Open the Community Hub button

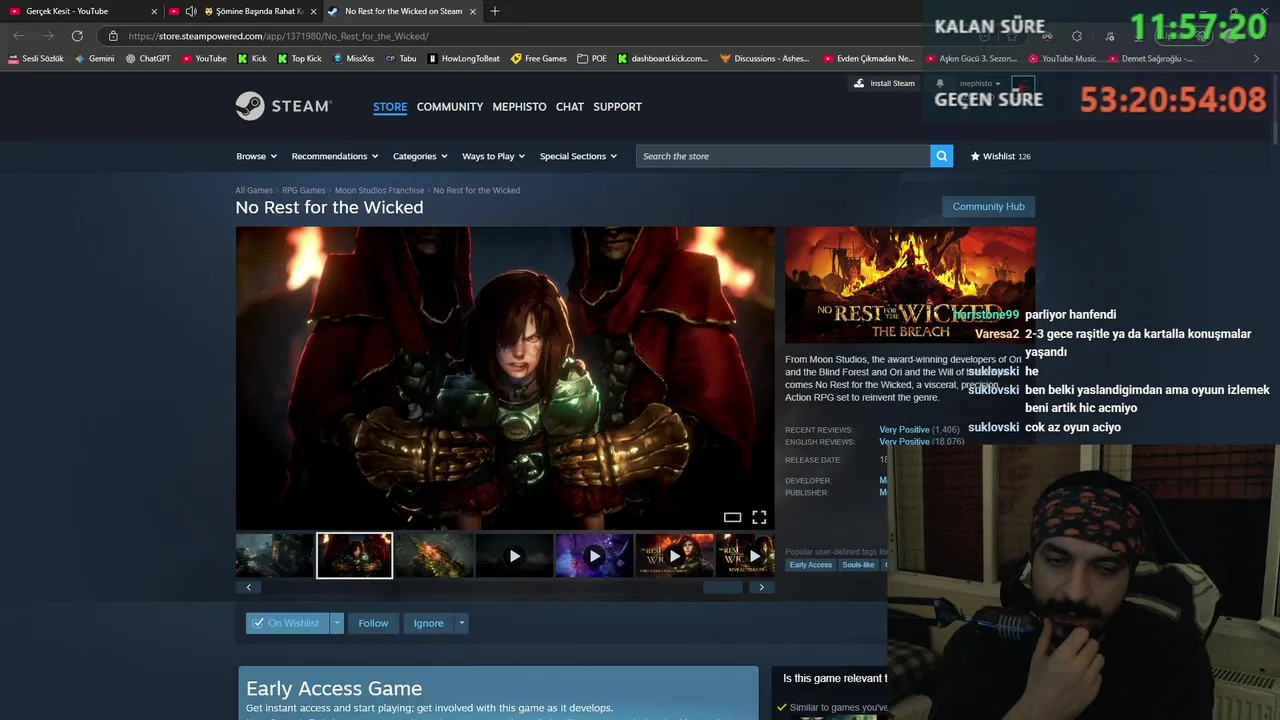(988, 206)
